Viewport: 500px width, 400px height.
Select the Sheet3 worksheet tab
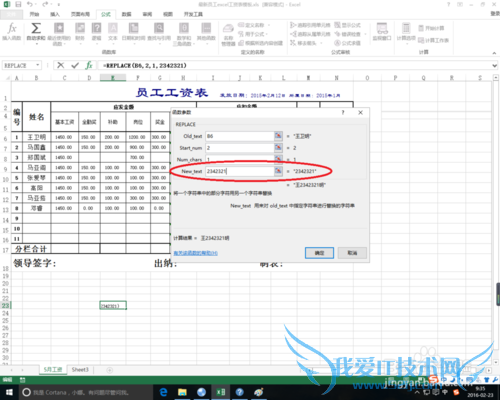80,370
